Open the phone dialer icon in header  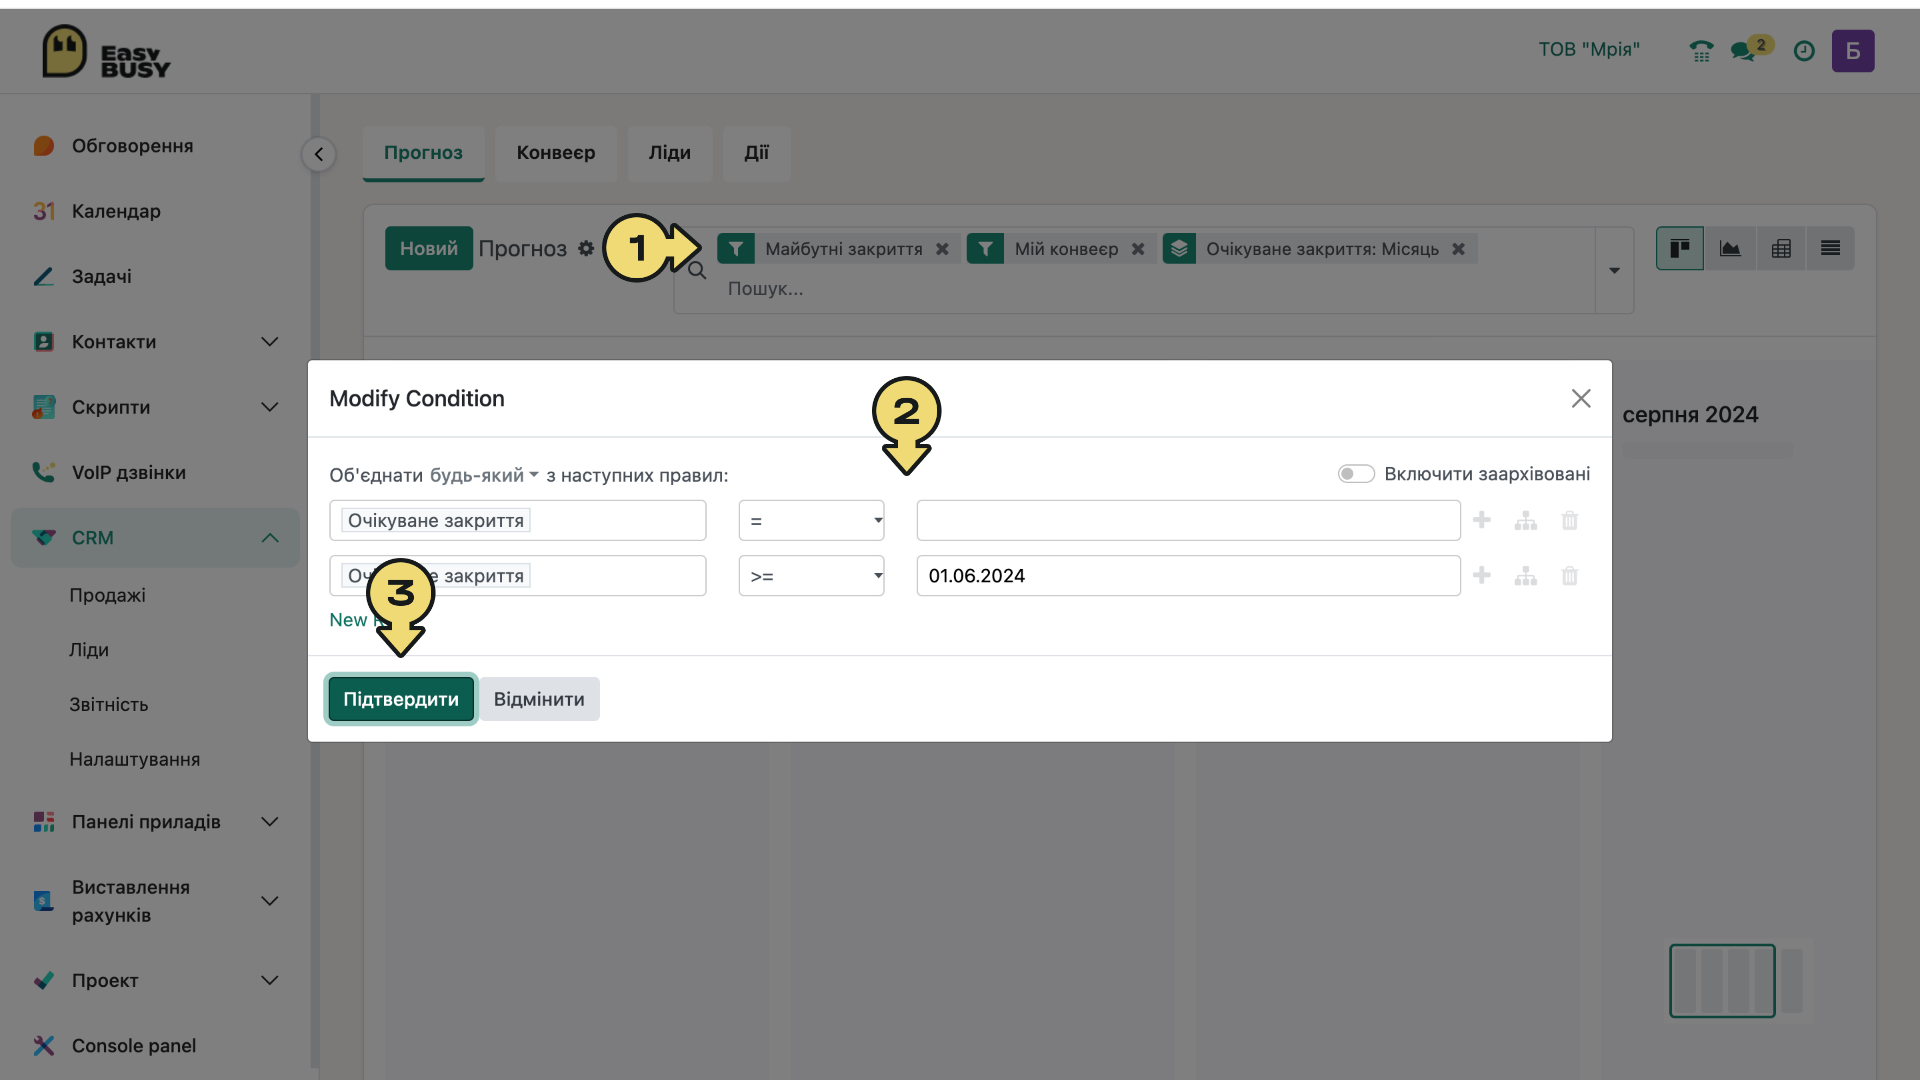(1701, 51)
